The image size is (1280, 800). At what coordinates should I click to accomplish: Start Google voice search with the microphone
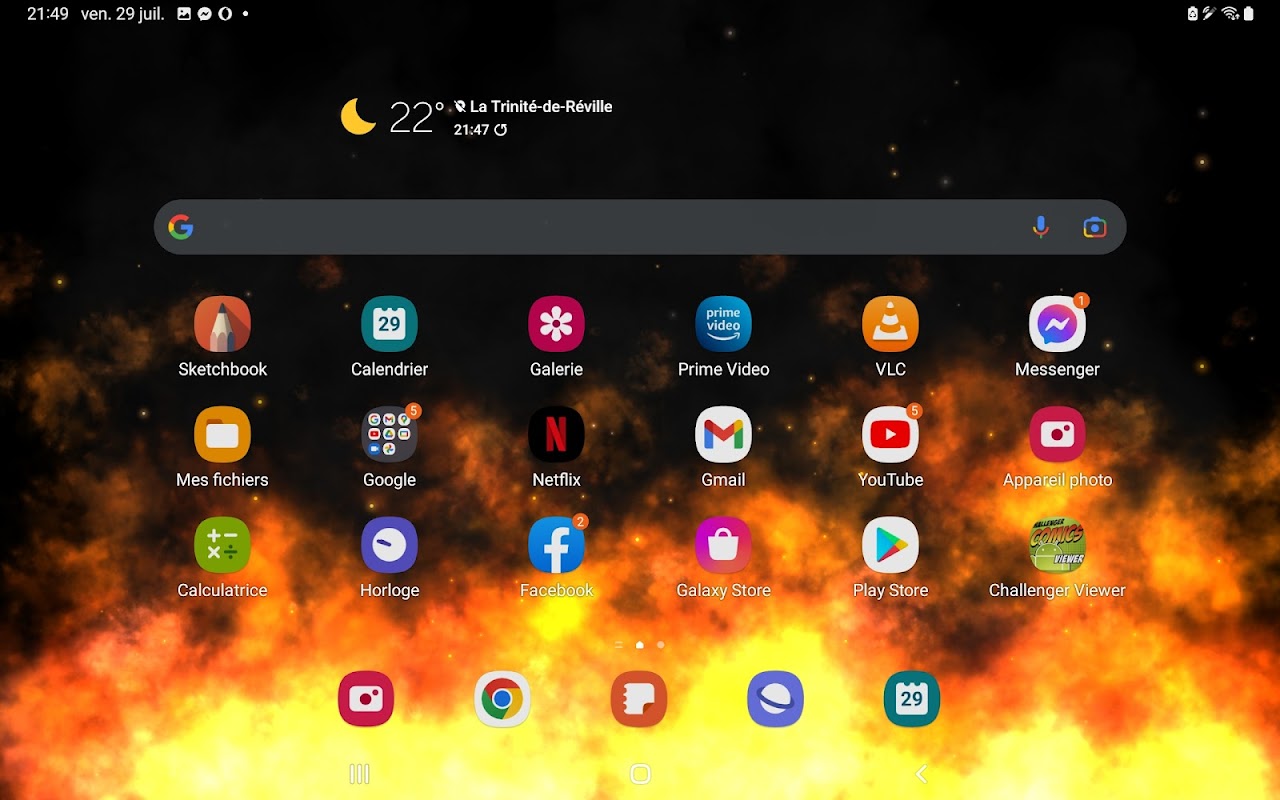click(x=1041, y=227)
